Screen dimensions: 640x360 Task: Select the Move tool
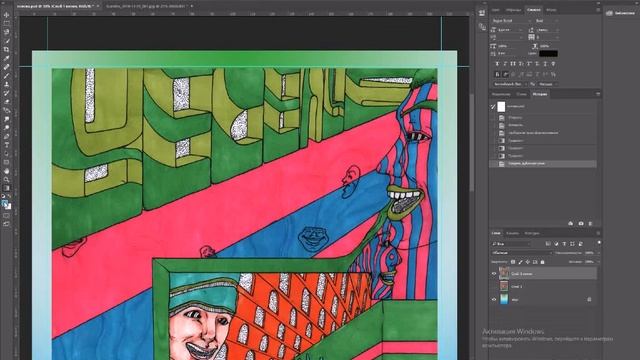[x=7, y=15]
